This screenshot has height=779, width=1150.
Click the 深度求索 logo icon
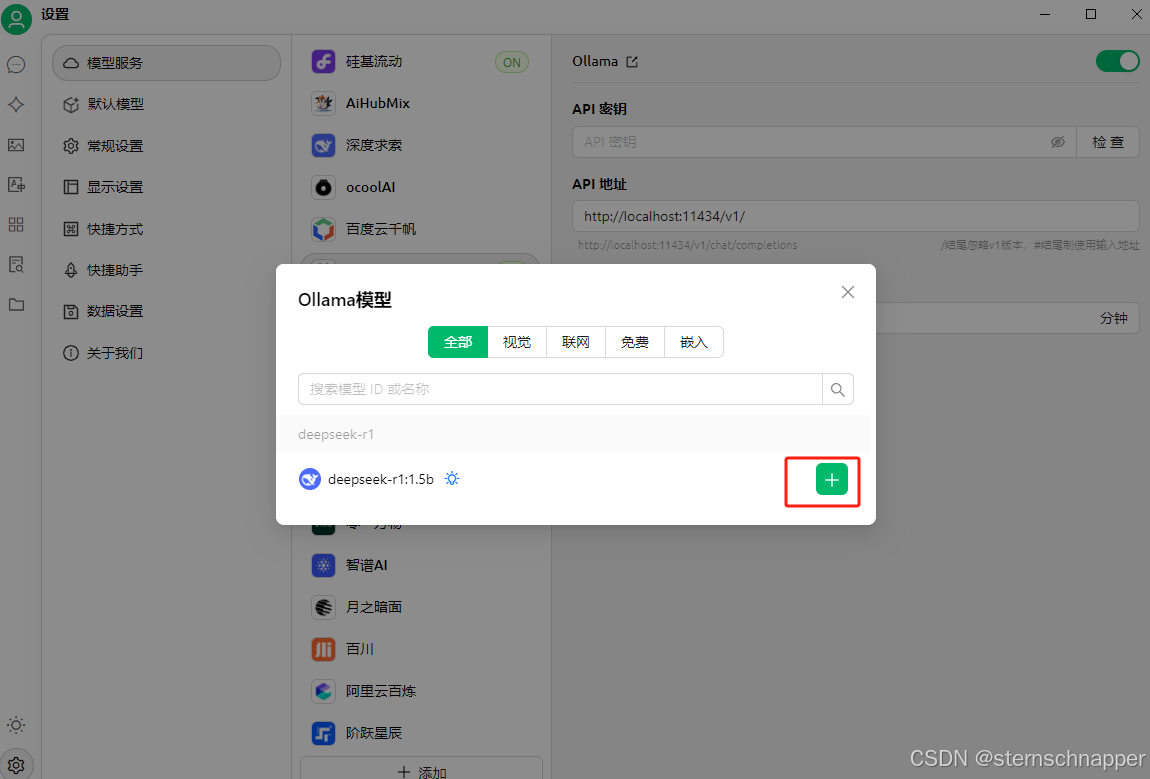(323, 145)
